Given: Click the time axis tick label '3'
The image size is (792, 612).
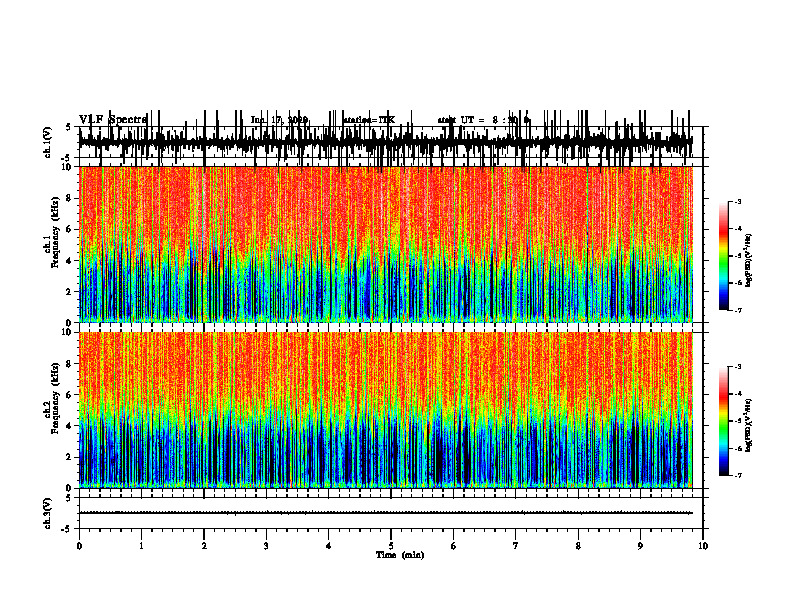Looking at the screenshot, I should pos(266,546).
